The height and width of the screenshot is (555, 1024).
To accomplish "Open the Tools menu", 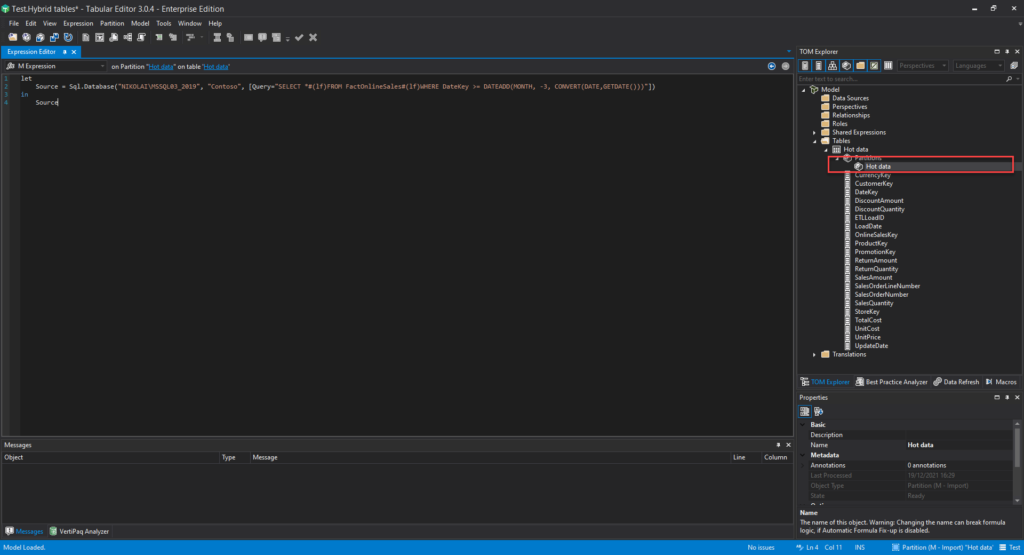I will pyautogui.click(x=163, y=24).
